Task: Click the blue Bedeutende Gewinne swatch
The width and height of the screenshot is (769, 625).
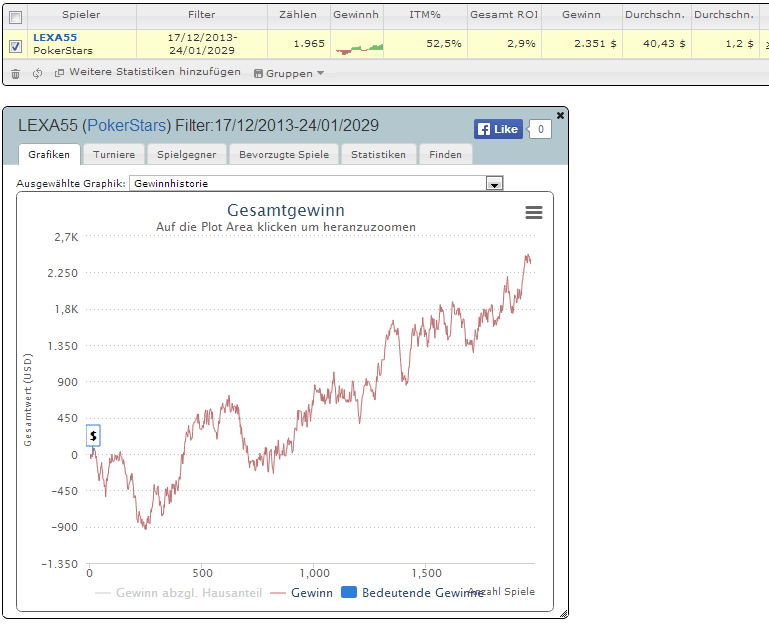Action: coord(349,592)
